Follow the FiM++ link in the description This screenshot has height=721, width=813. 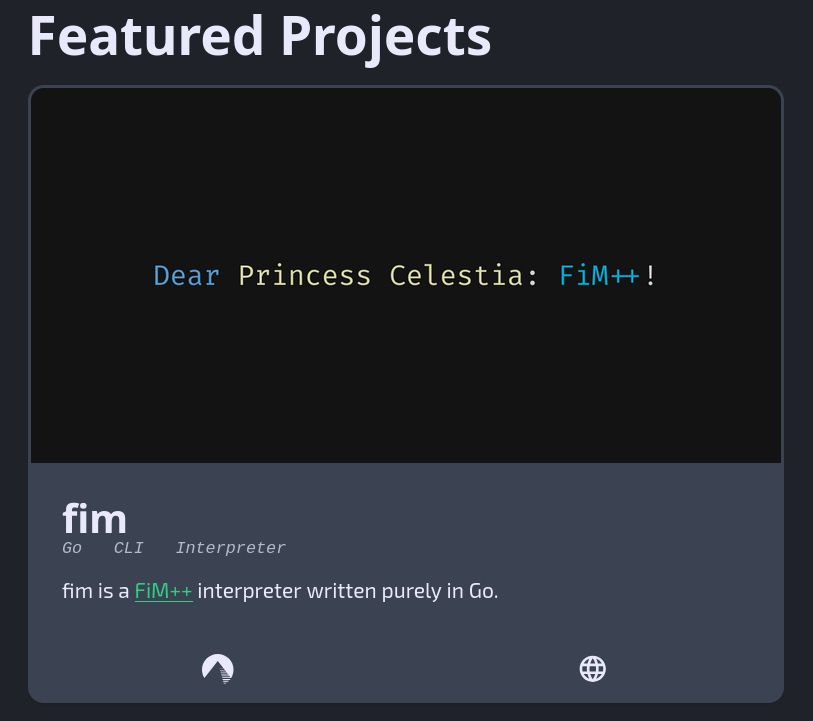(163, 590)
